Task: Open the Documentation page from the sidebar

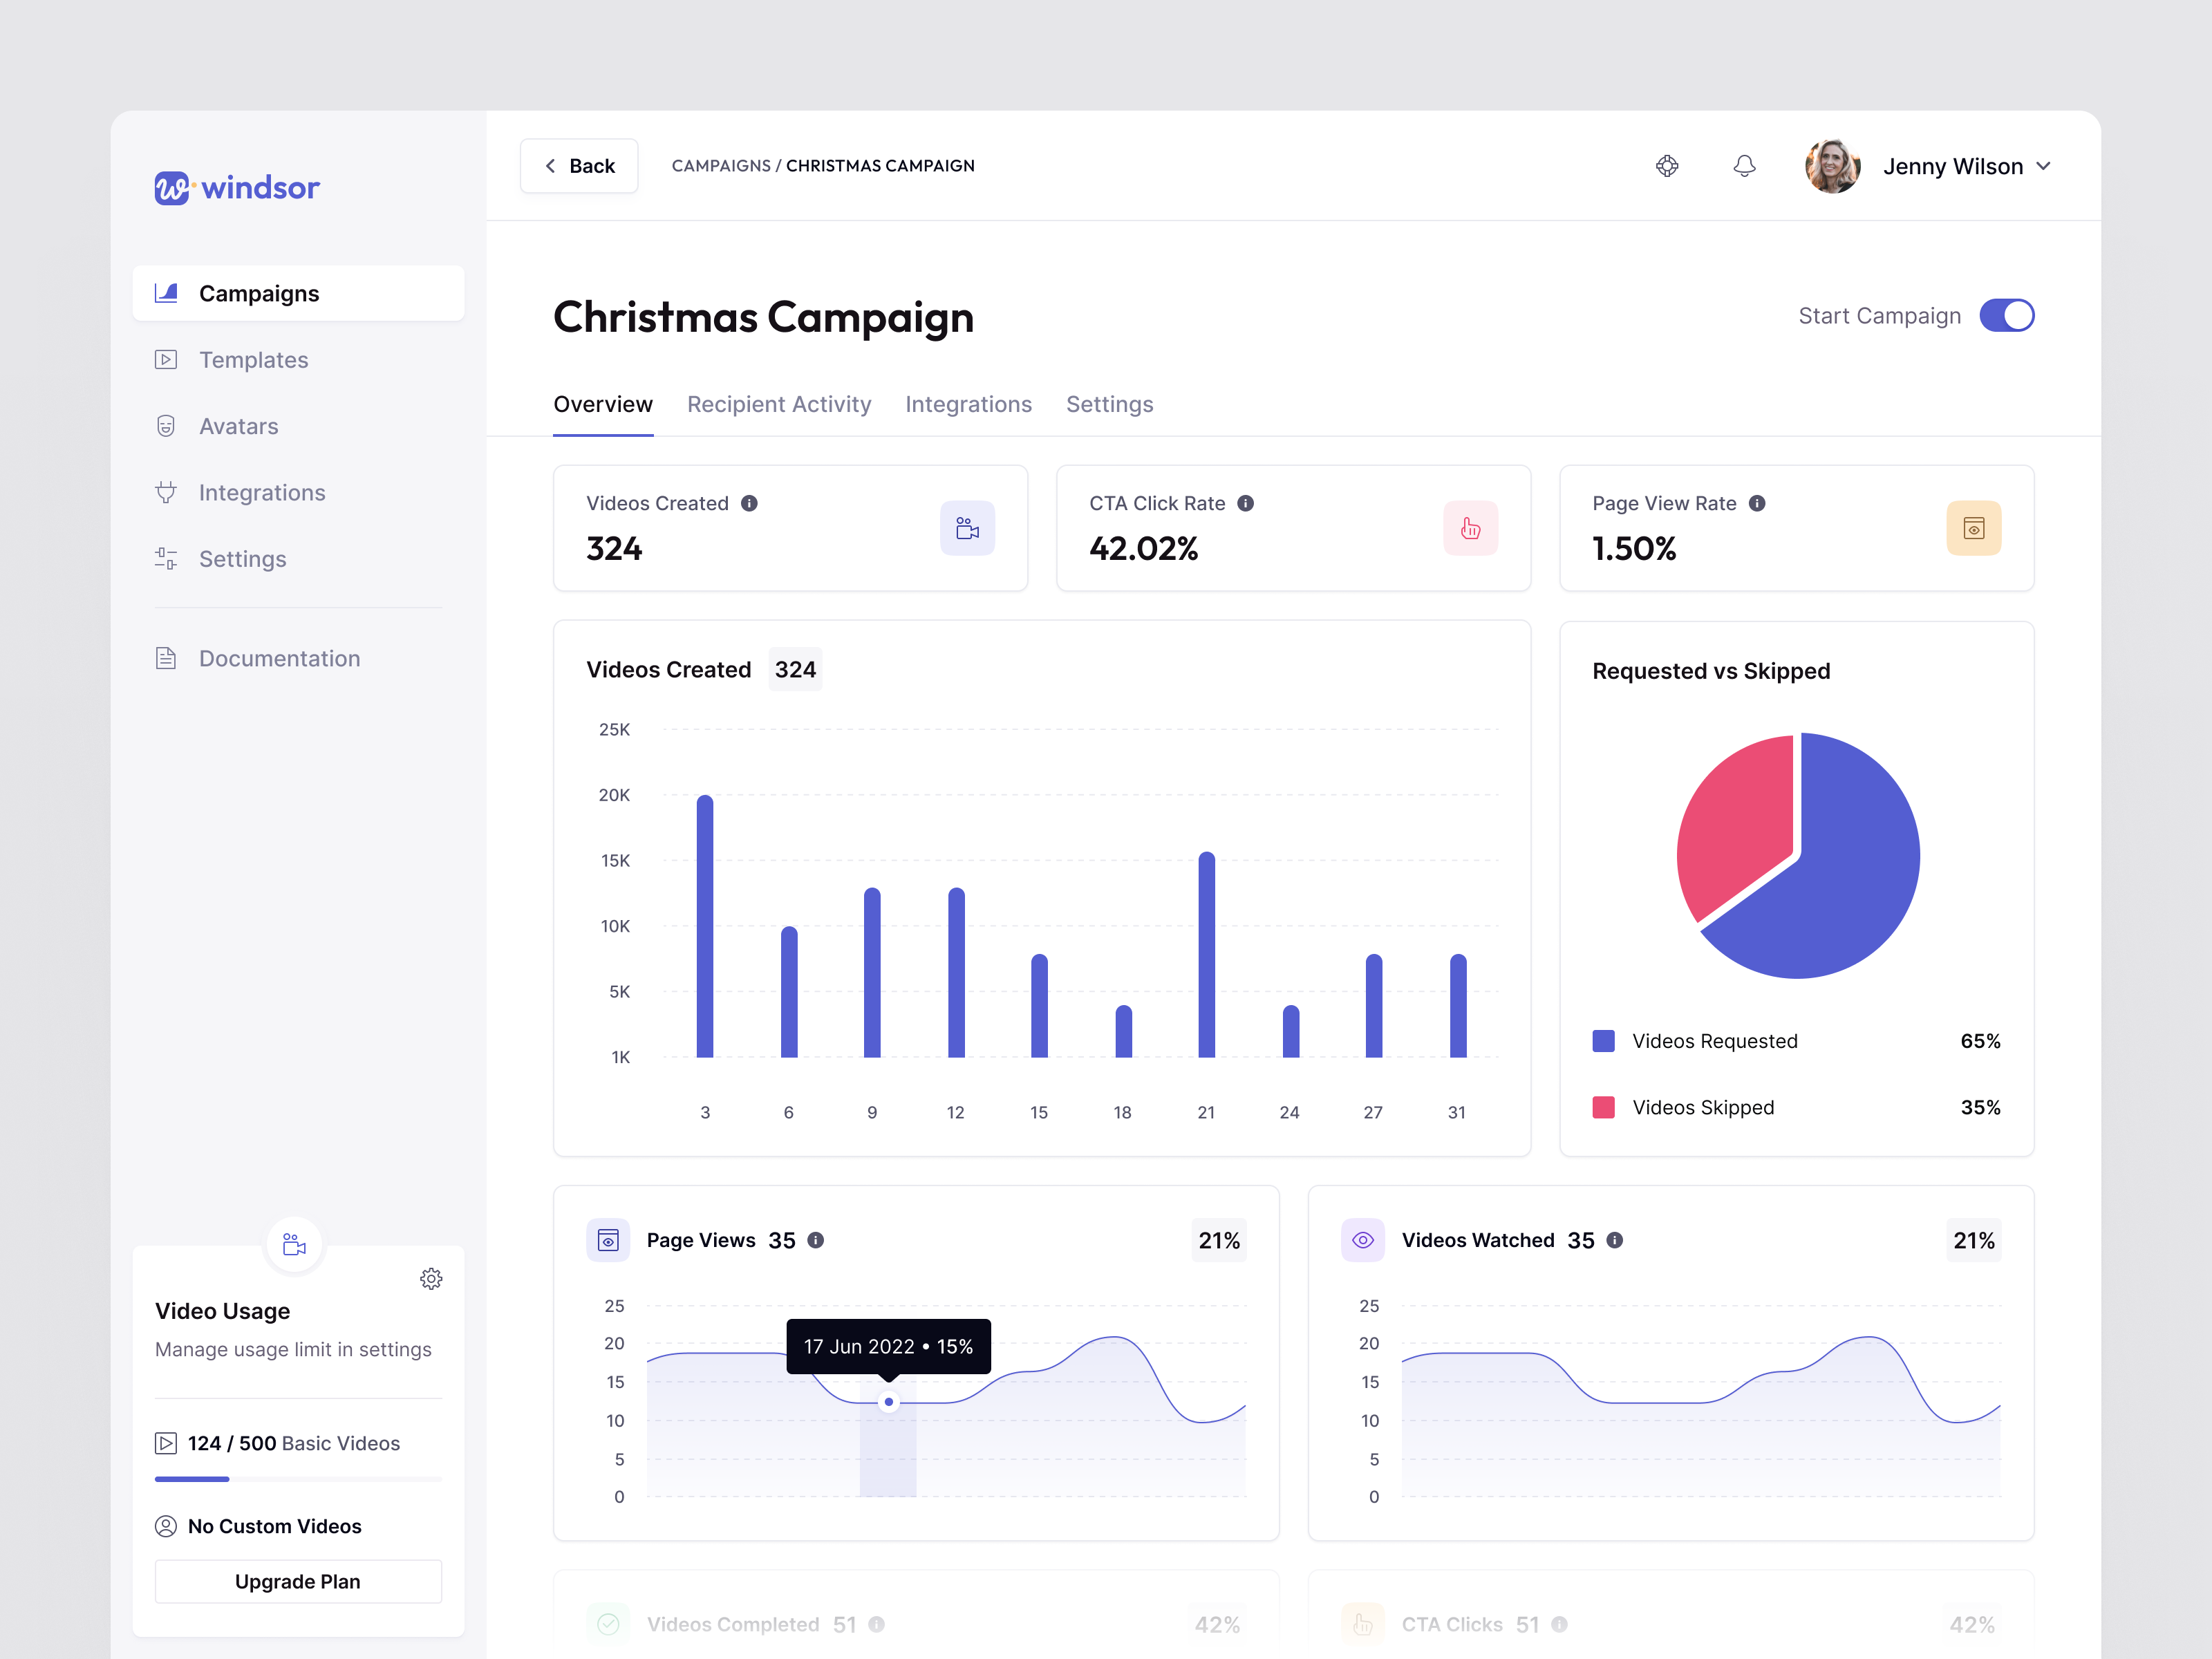Action: pos(279,658)
